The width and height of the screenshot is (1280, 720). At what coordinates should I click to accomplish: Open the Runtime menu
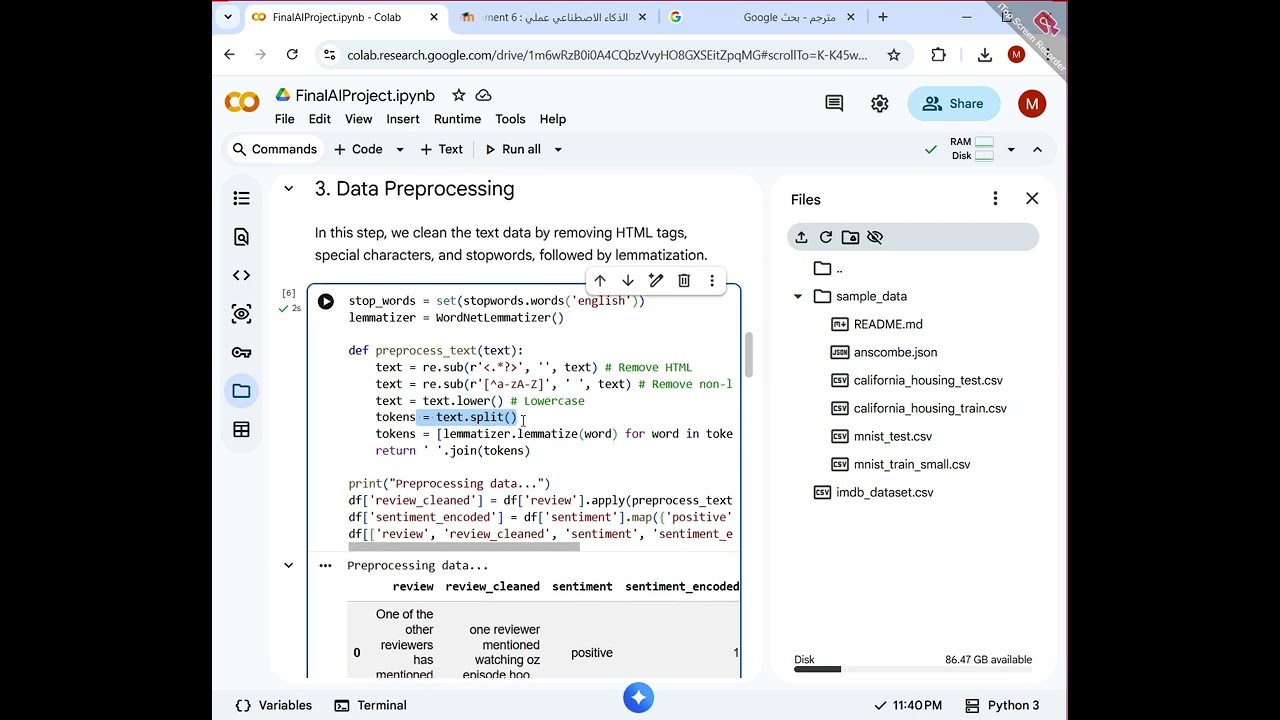point(458,119)
